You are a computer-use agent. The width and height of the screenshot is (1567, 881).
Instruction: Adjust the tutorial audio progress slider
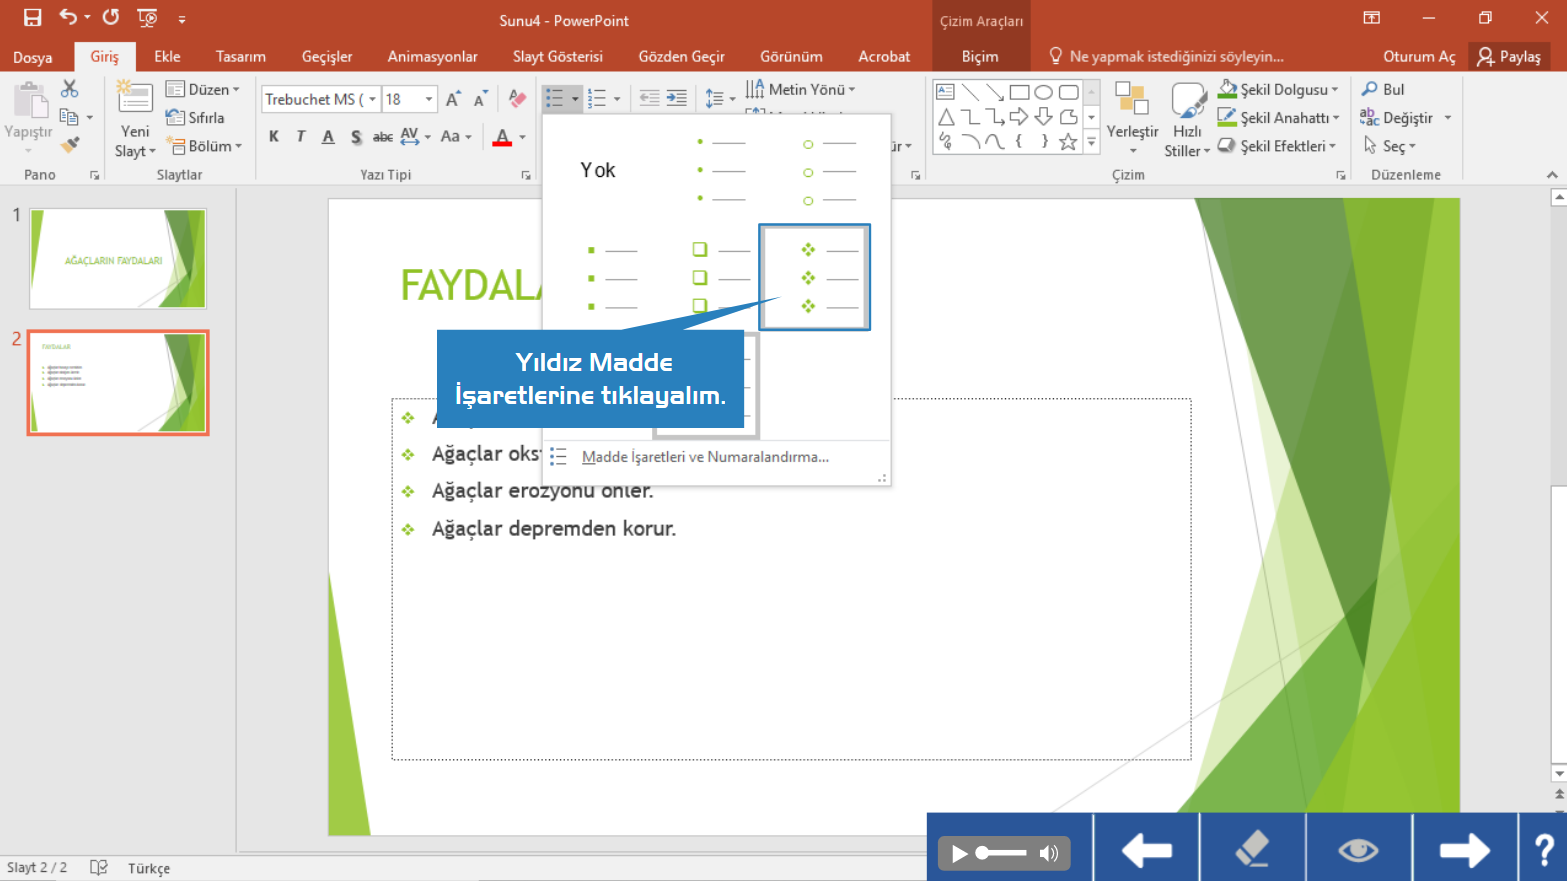[1001, 853]
